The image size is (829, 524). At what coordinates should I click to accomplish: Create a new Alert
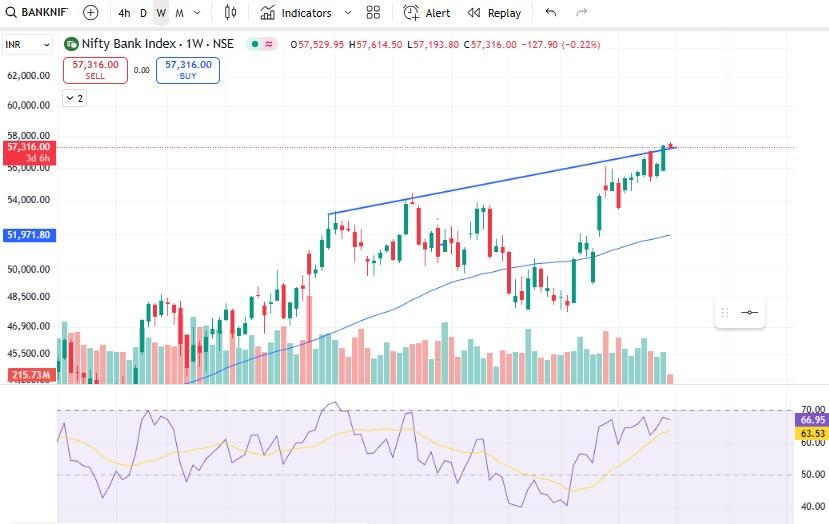tap(427, 13)
